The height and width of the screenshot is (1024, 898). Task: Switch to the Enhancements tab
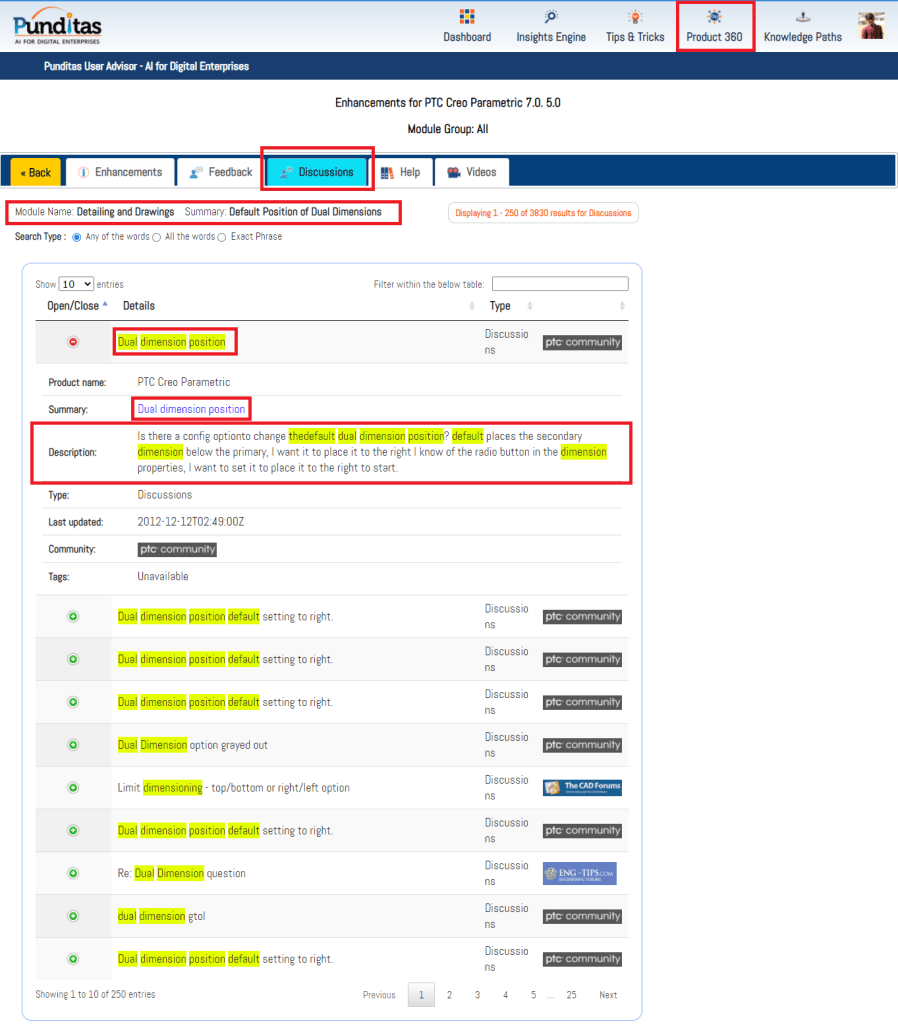pyautogui.click(x=120, y=172)
